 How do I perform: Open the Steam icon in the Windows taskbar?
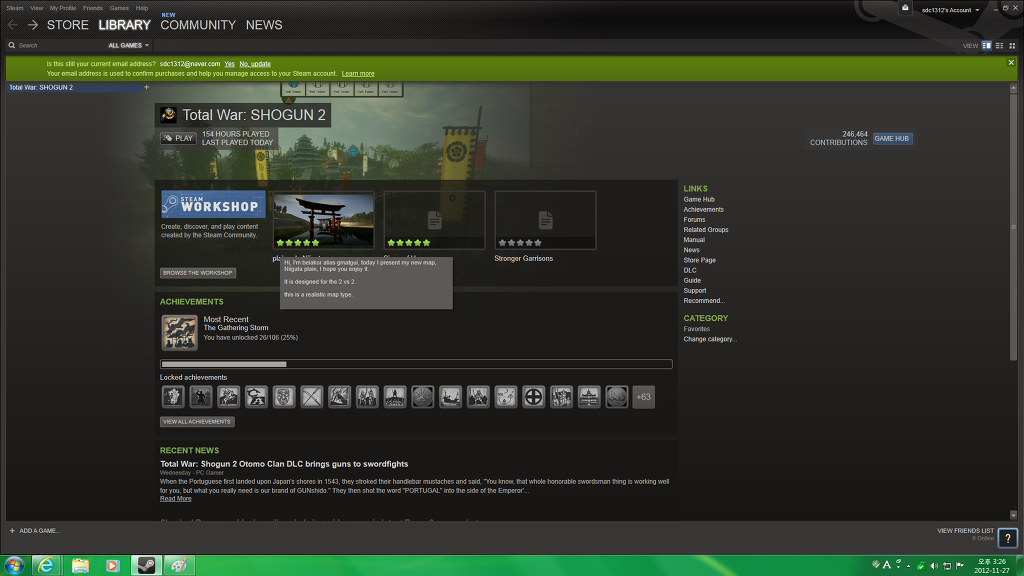pos(144,565)
